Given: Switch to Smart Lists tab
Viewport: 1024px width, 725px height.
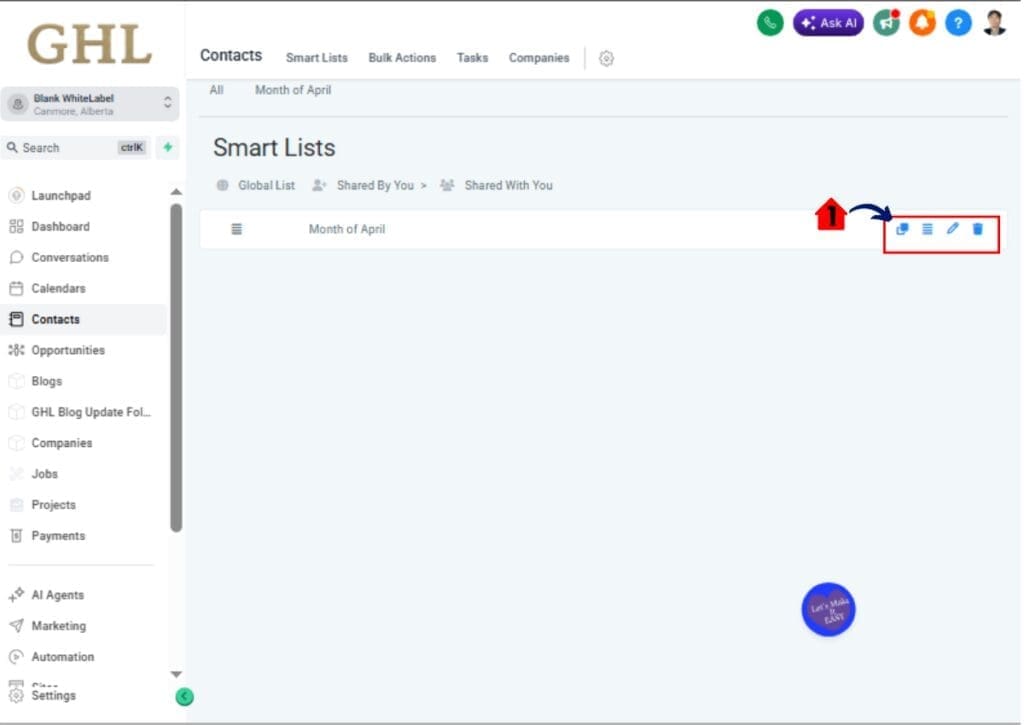Looking at the screenshot, I should pyautogui.click(x=317, y=58).
